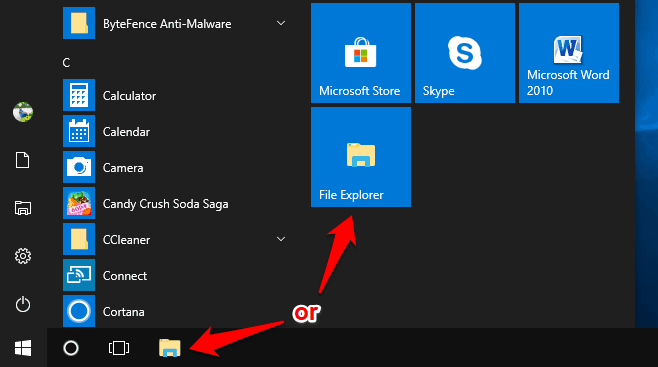The width and height of the screenshot is (658, 367).
Task: Open Settings gear in Start sidebar
Action: tap(23, 256)
